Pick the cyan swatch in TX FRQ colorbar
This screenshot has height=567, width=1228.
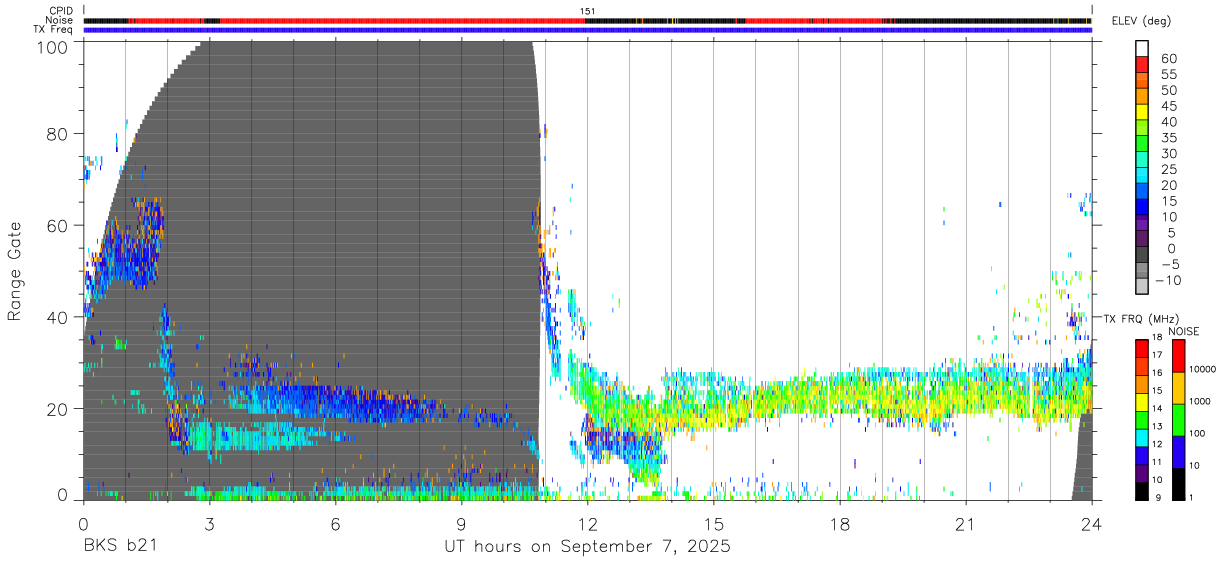pyautogui.click(x=1142, y=436)
